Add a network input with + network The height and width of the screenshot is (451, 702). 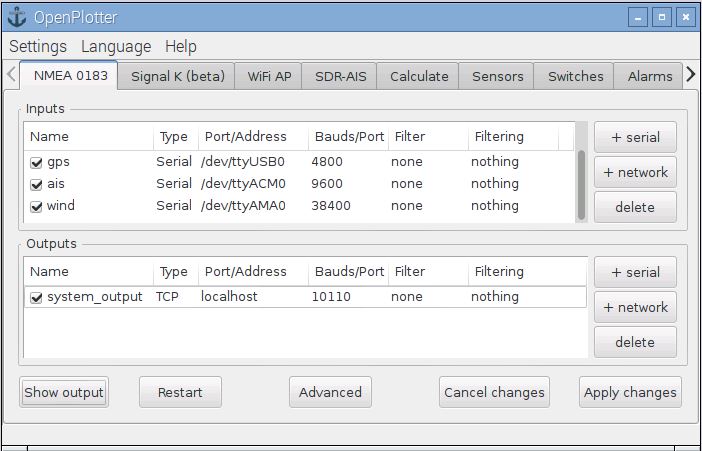tap(635, 172)
